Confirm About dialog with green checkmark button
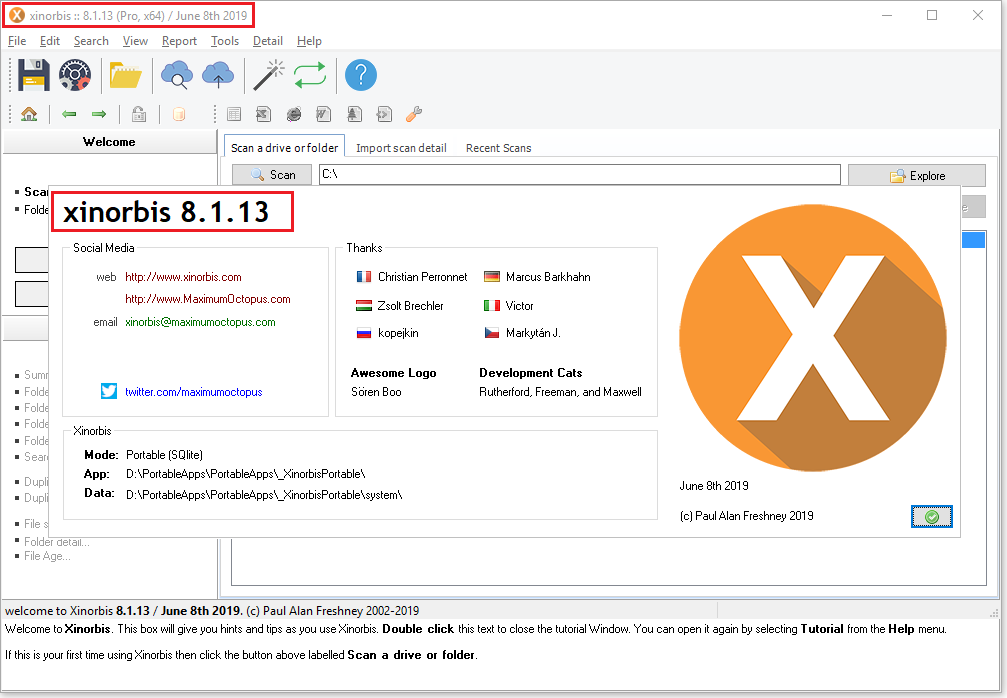Image resolution: width=1007 pixels, height=698 pixels. point(931,516)
